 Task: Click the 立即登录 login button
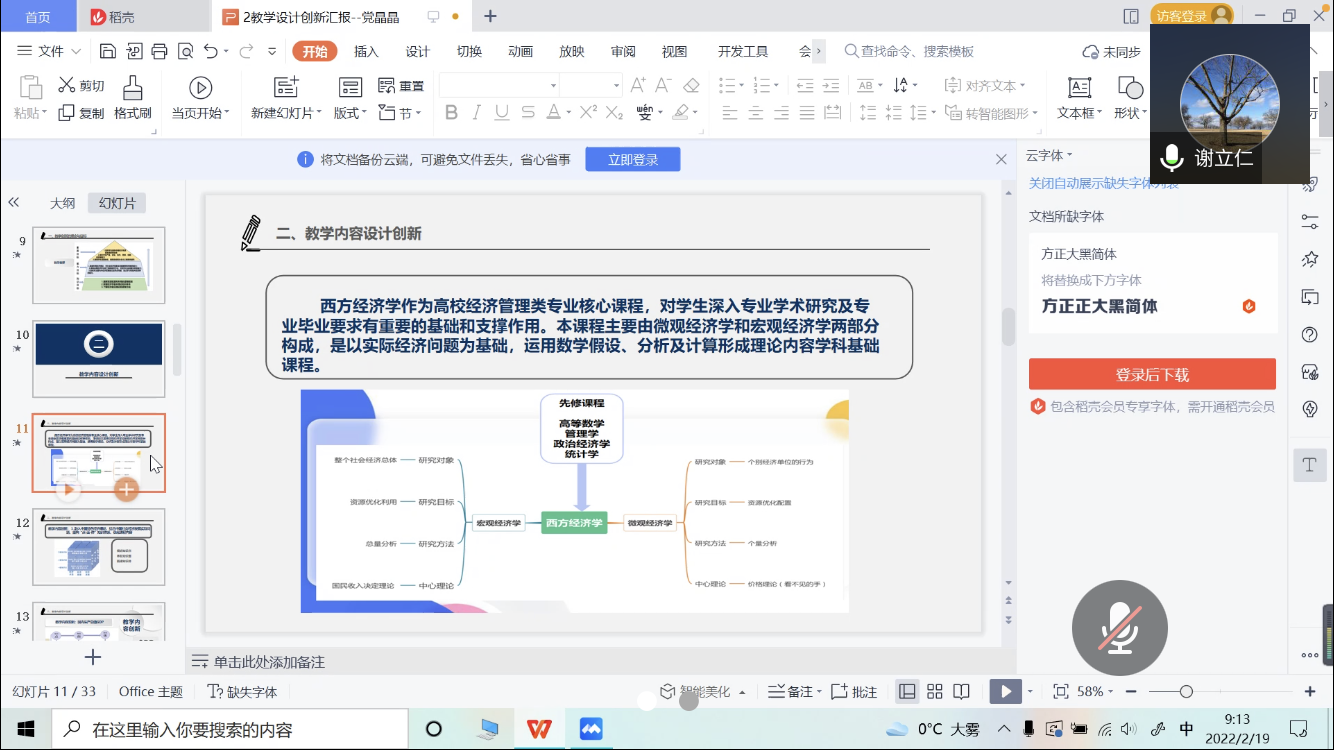[x=632, y=159]
